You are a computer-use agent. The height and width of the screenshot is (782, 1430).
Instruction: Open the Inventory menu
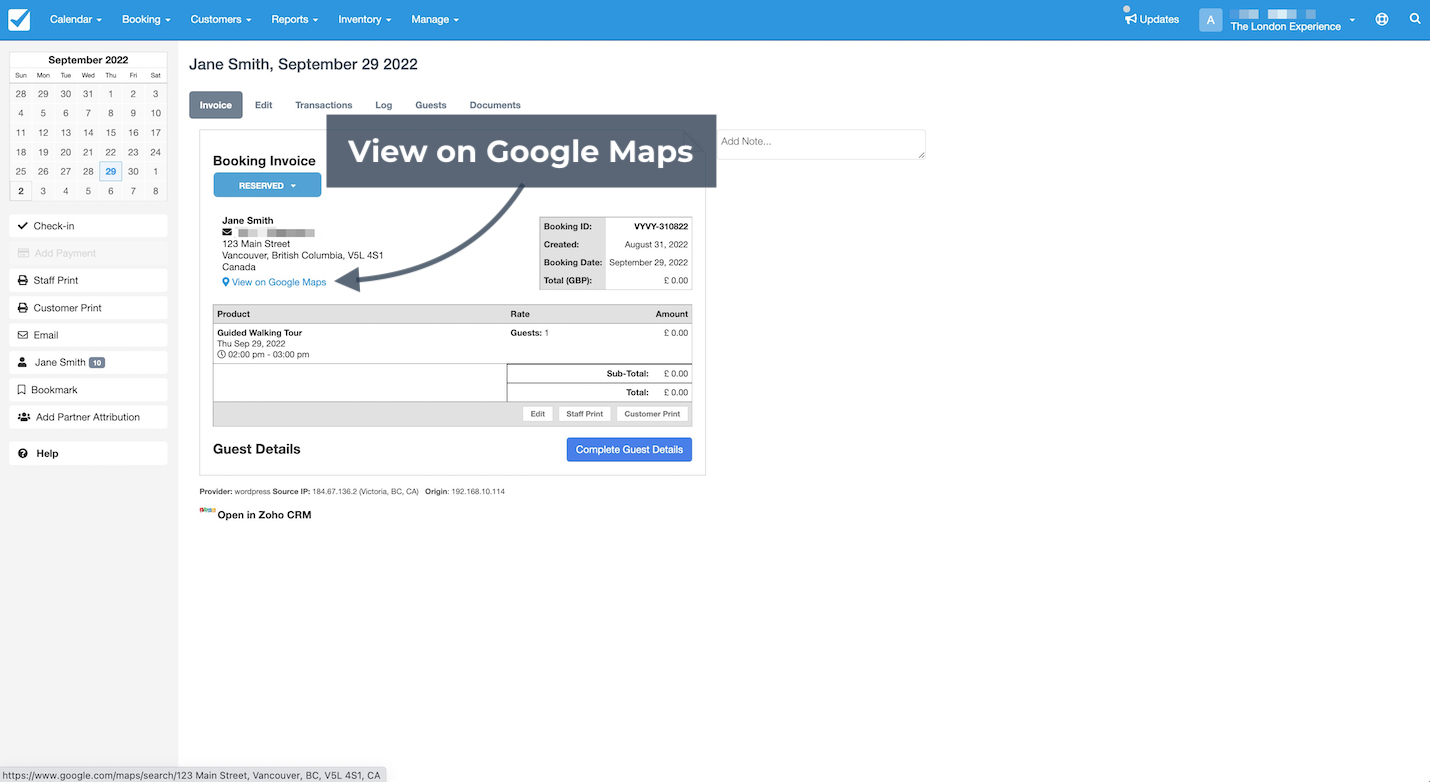pos(365,19)
